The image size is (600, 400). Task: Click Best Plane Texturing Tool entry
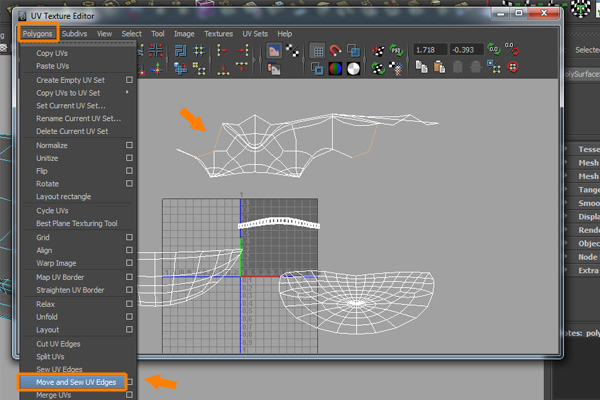pyautogui.click(x=76, y=224)
